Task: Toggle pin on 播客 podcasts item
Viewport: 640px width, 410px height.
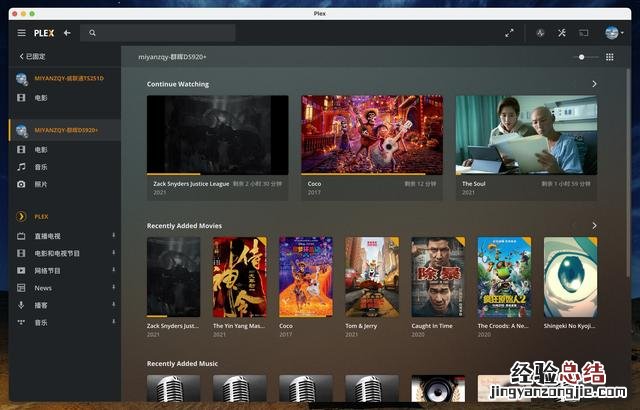Action: (x=113, y=305)
